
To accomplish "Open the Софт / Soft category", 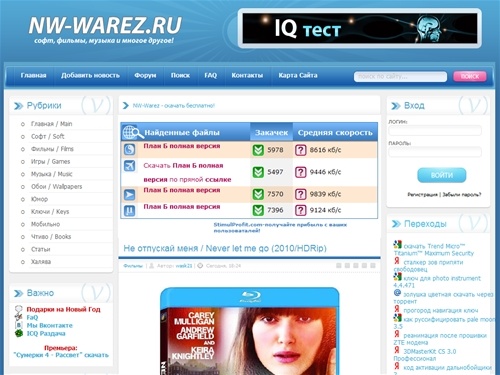I will pyautogui.click(x=47, y=136).
